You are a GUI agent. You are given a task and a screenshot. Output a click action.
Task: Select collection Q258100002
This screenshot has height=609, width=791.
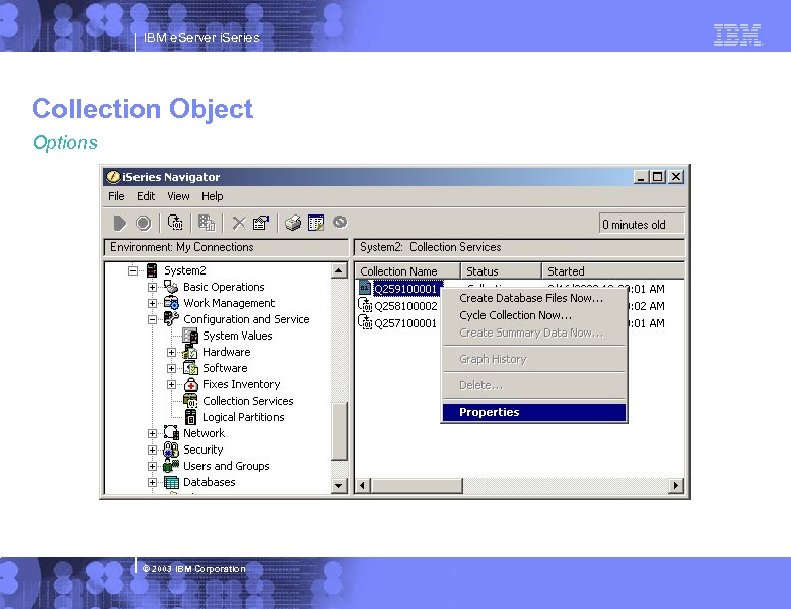(406, 306)
